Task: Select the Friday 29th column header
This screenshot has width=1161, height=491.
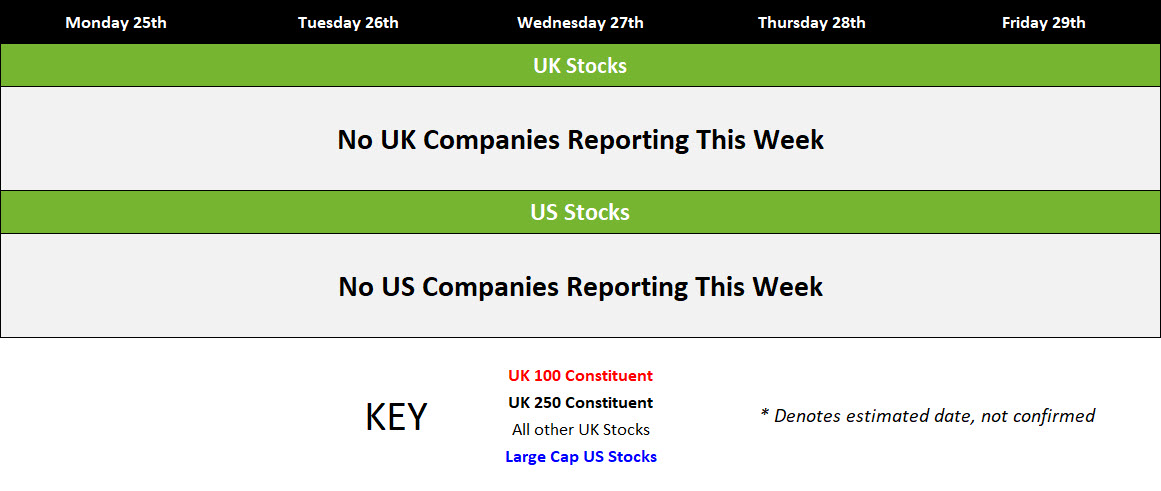Action: coord(1044,22)
